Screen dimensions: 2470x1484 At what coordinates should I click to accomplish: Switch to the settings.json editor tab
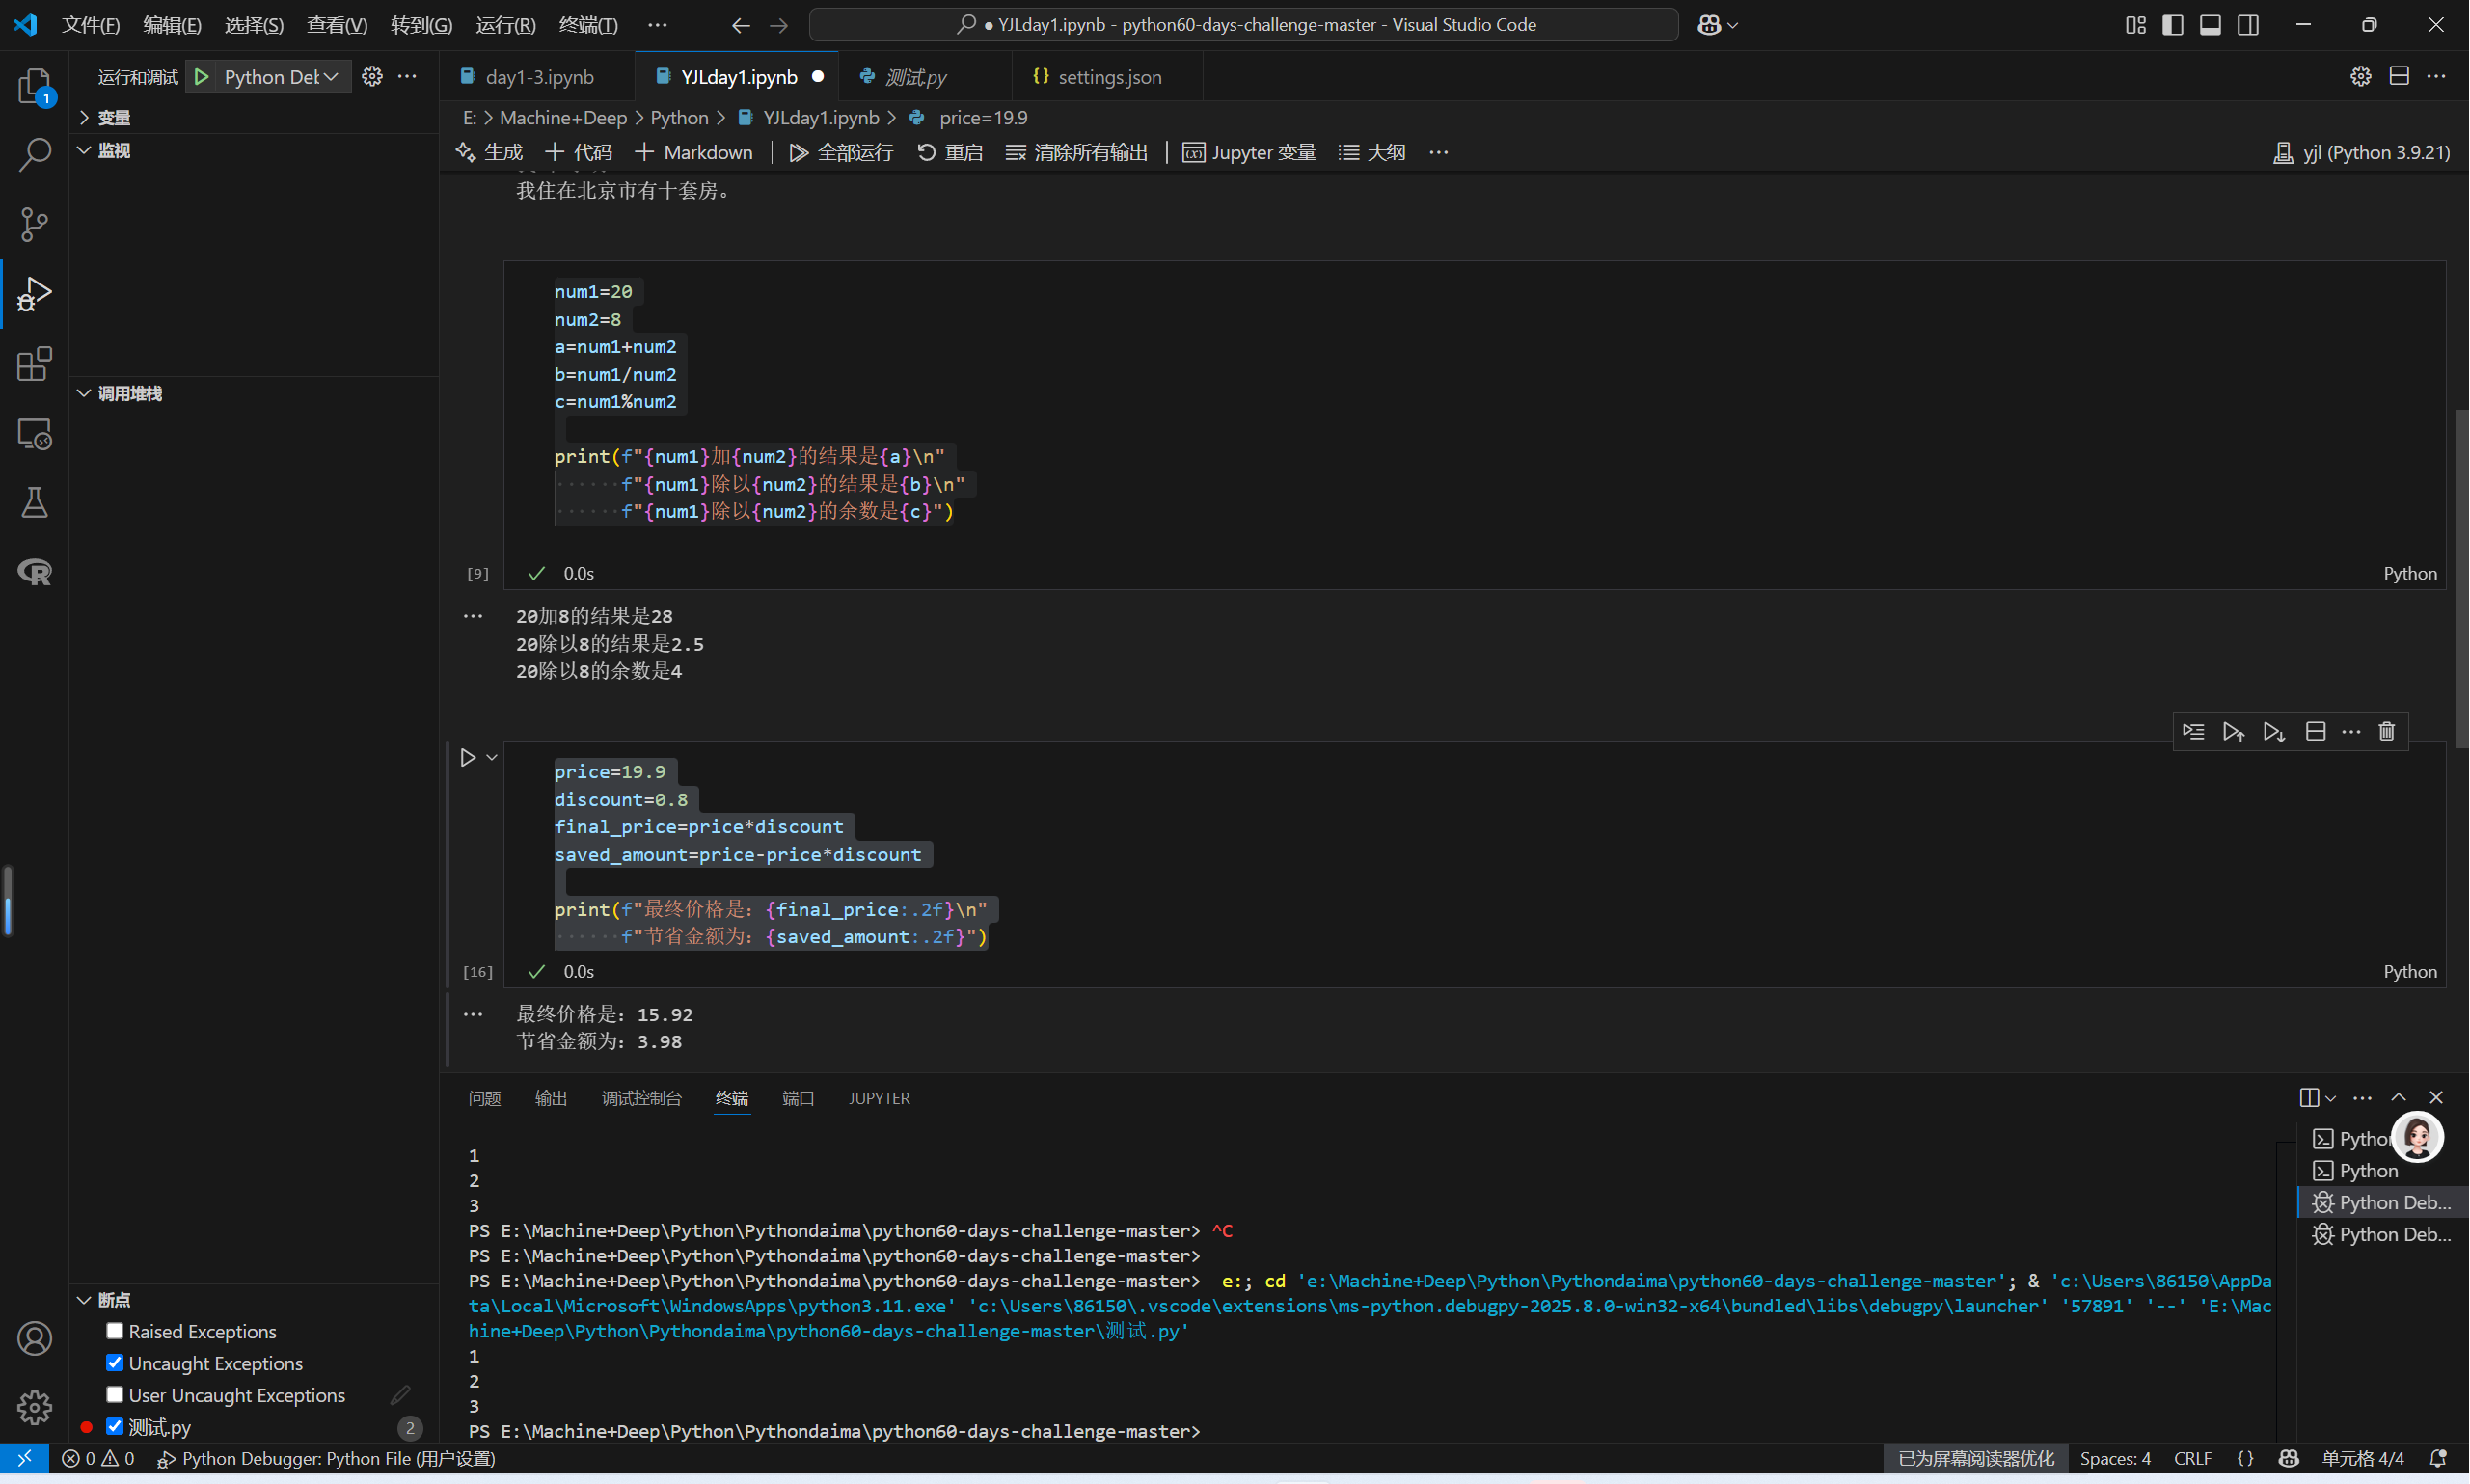coord(1108,77)
